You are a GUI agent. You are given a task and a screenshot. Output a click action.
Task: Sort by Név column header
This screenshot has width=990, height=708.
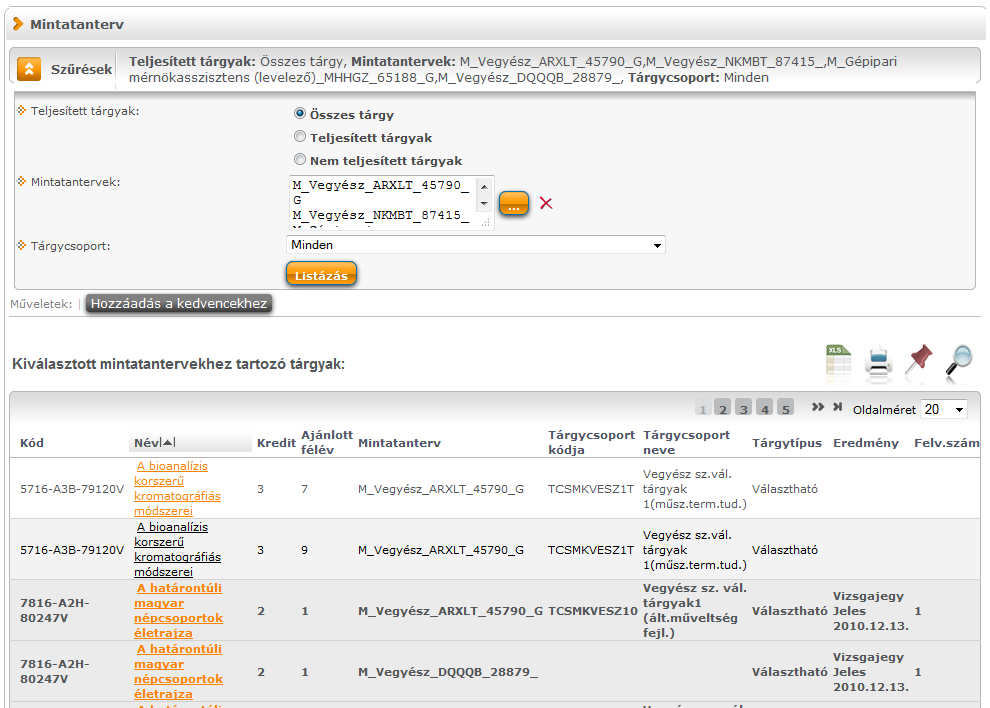tap(147, 443)
